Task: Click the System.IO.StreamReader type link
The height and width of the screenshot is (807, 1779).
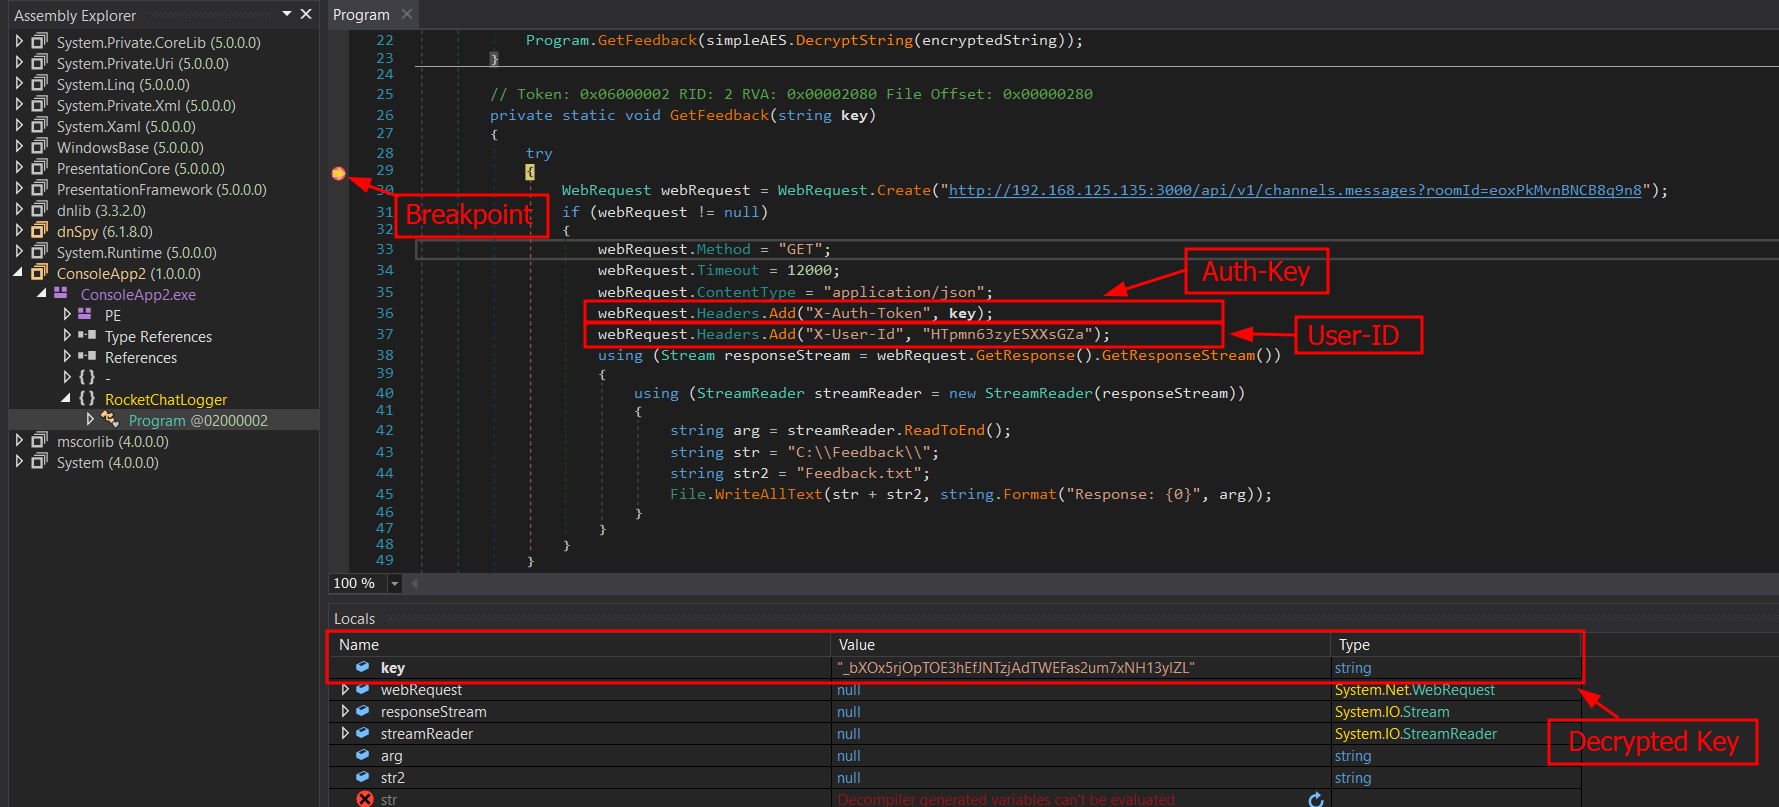Action: coord(1416,734)
